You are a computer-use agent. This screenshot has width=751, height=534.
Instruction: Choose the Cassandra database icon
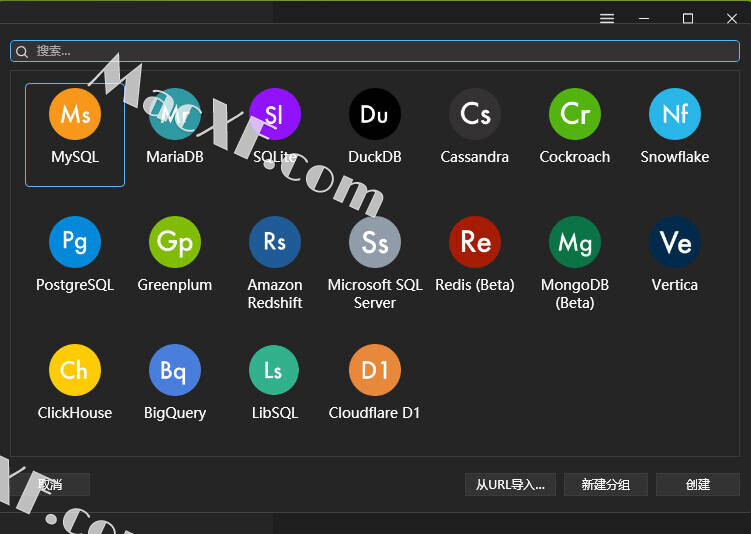click(x=475, y=114)
